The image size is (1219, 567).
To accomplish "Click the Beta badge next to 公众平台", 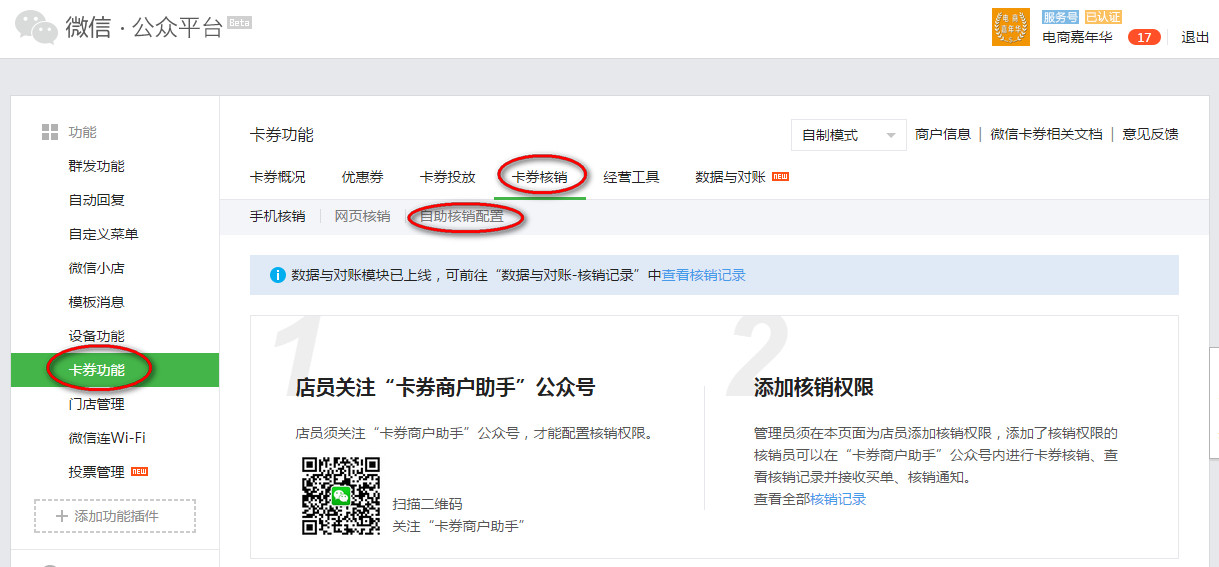I will coord(239,22).
